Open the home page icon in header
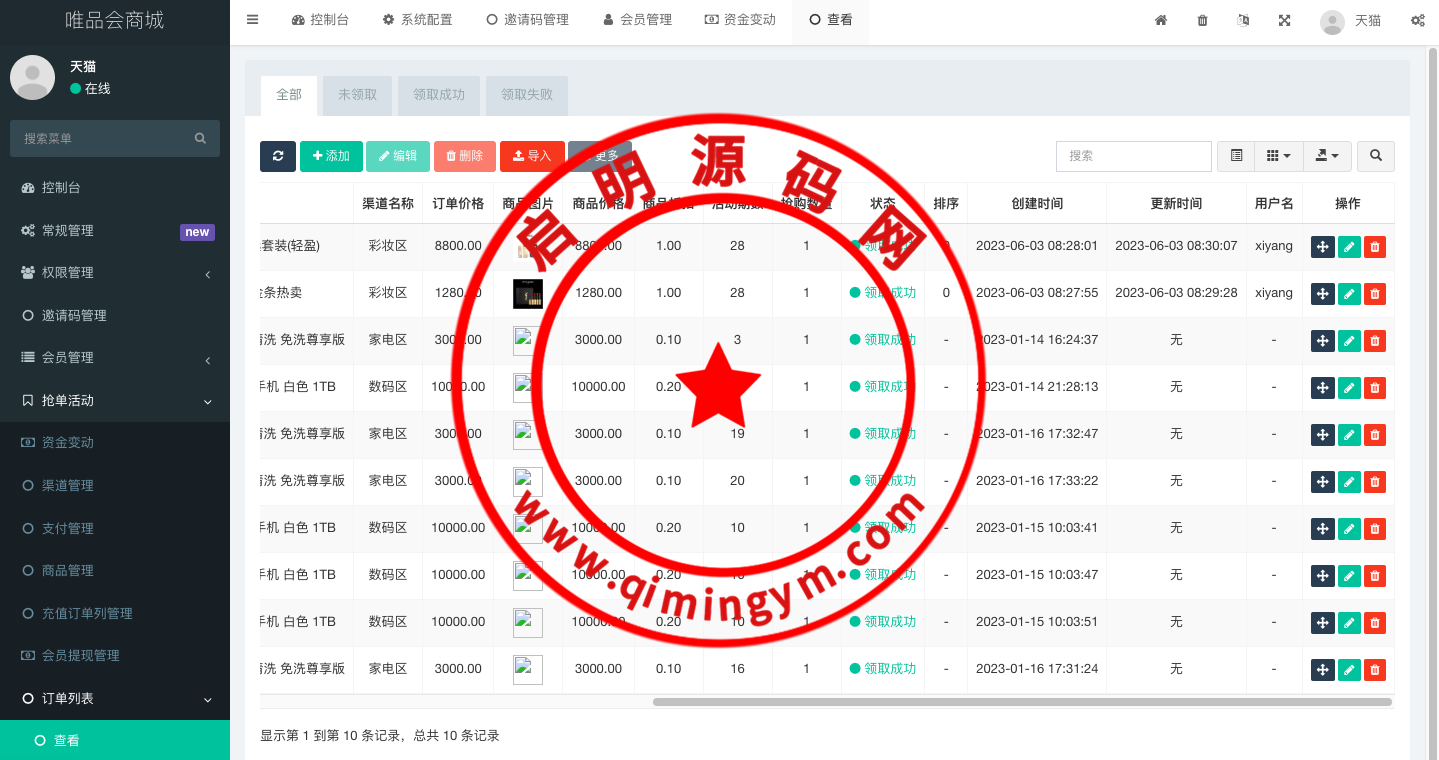 1161,20
